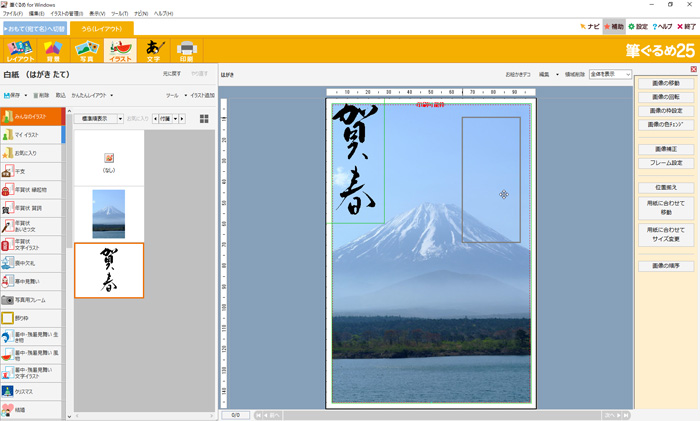Screen dimensions: 700x421
Task: Open the ヘルプ (Help) question mark icon
Action: click(x=663, y=27)
